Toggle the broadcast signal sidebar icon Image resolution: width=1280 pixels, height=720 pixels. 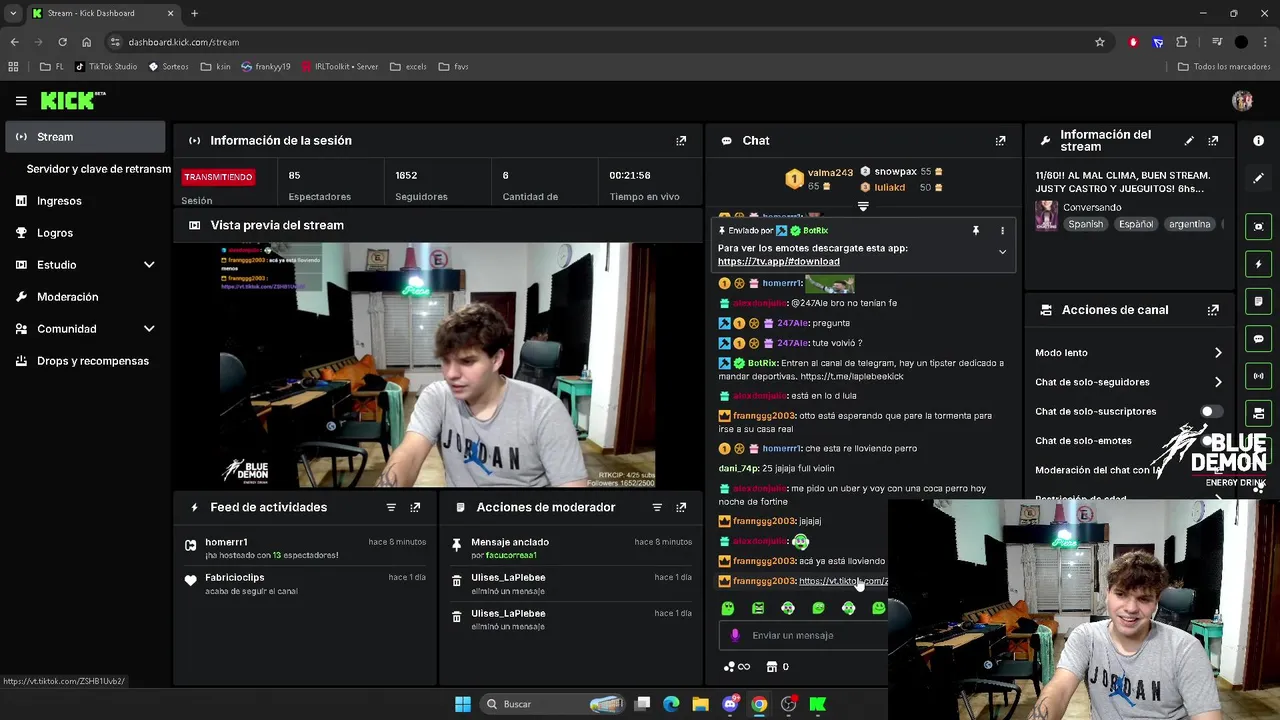click(x=1259, y=376)
